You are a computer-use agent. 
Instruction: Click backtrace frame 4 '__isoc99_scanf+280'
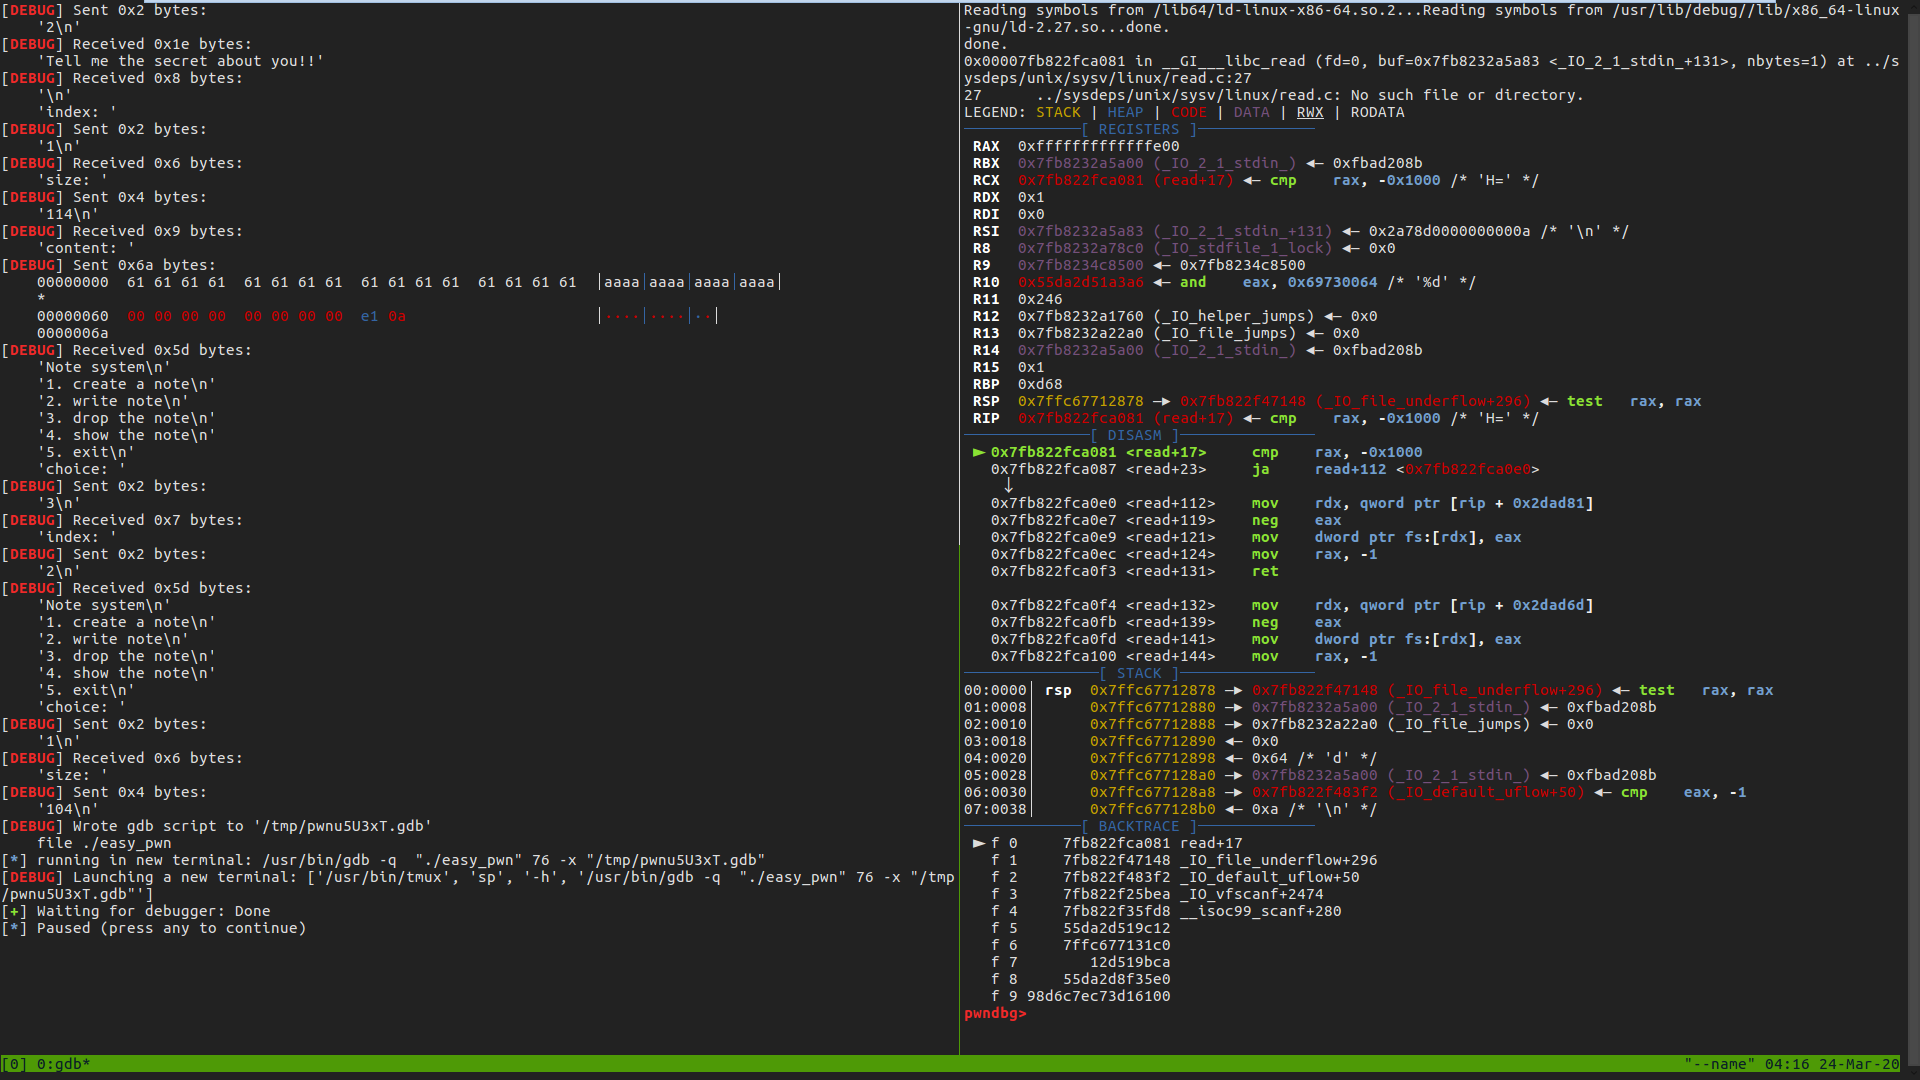click(x=1260, y=911)
